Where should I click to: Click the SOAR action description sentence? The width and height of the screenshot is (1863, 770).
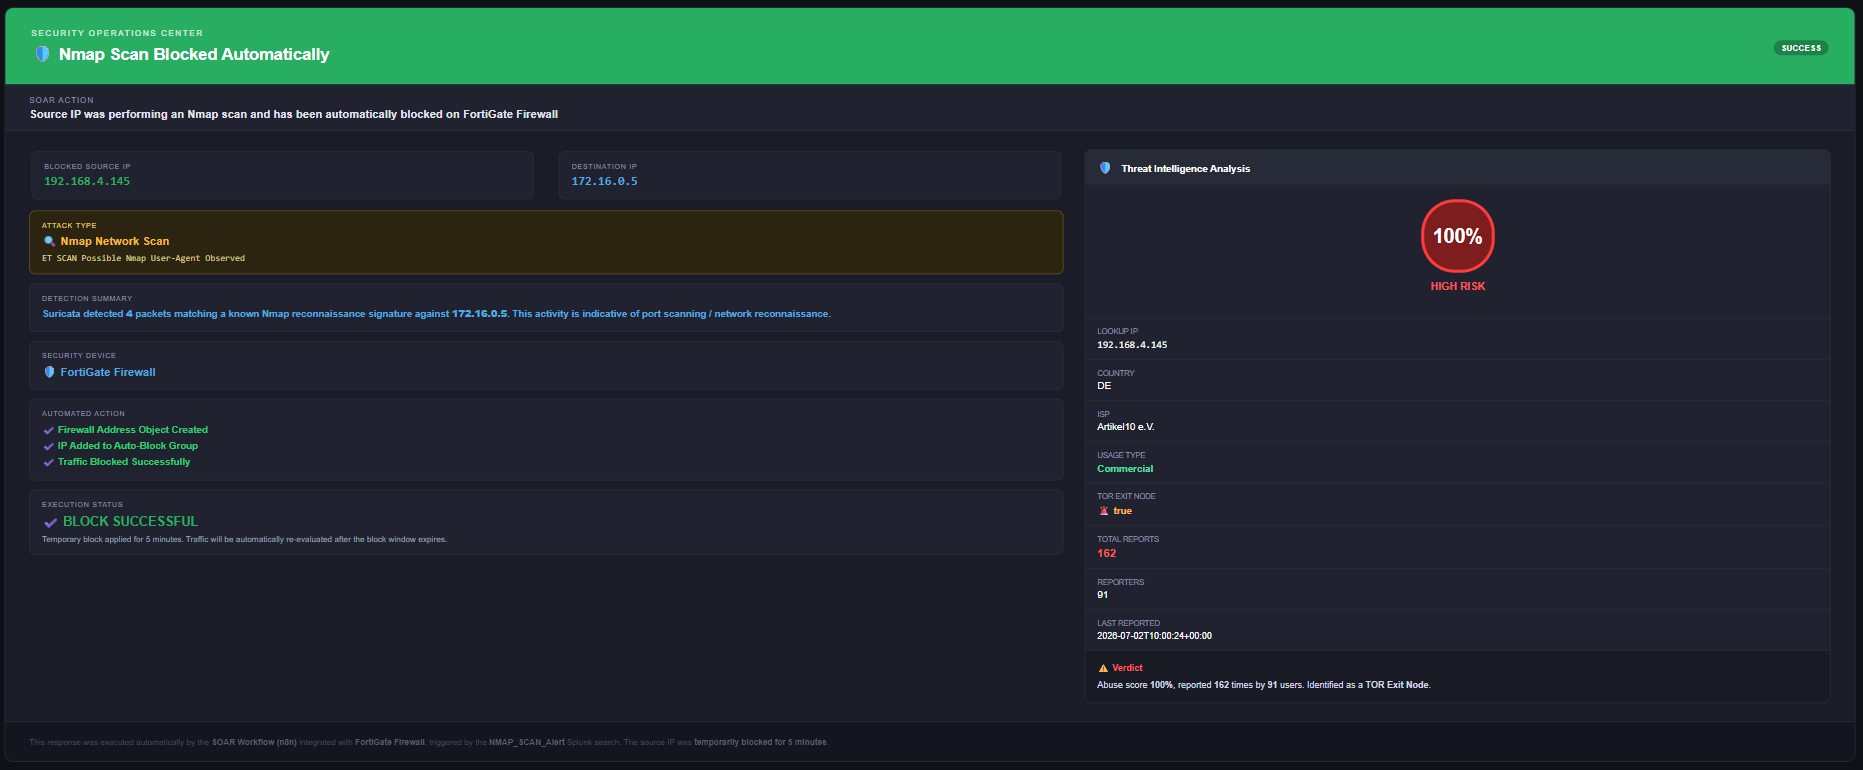point(294,114)
